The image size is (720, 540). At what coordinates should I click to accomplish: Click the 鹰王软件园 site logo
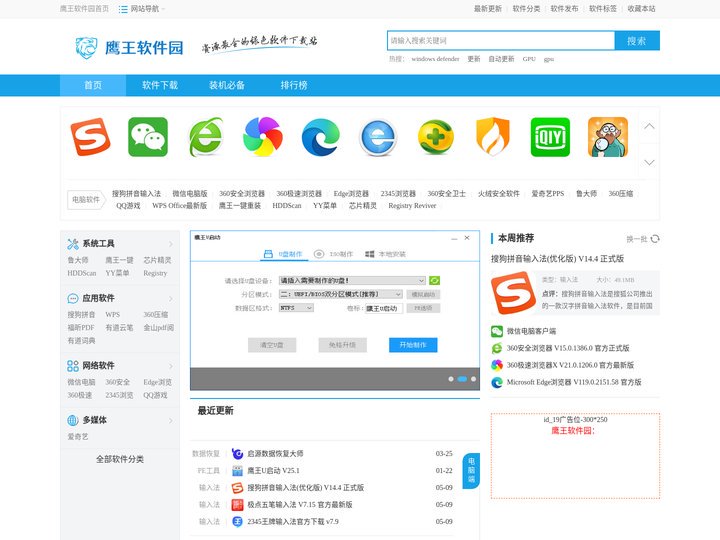coord(129,47)
